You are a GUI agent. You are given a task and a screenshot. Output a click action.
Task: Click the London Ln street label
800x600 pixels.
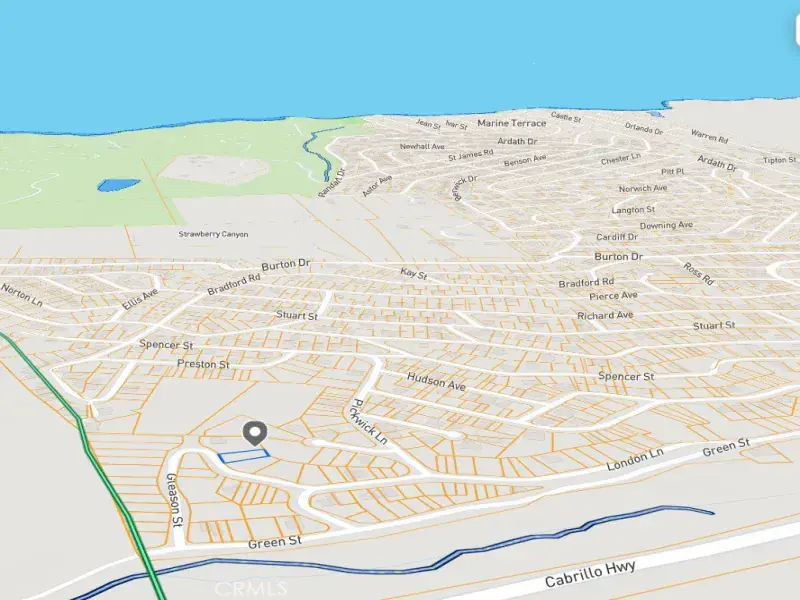tap(635, 460)
